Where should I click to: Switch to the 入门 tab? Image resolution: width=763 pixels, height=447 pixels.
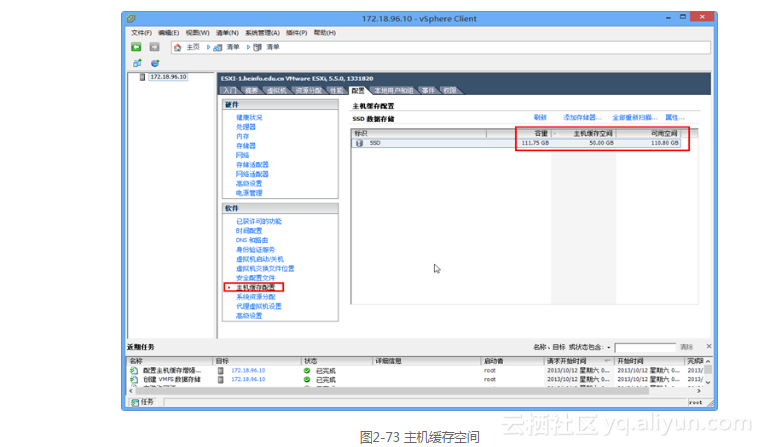[229, 90]
